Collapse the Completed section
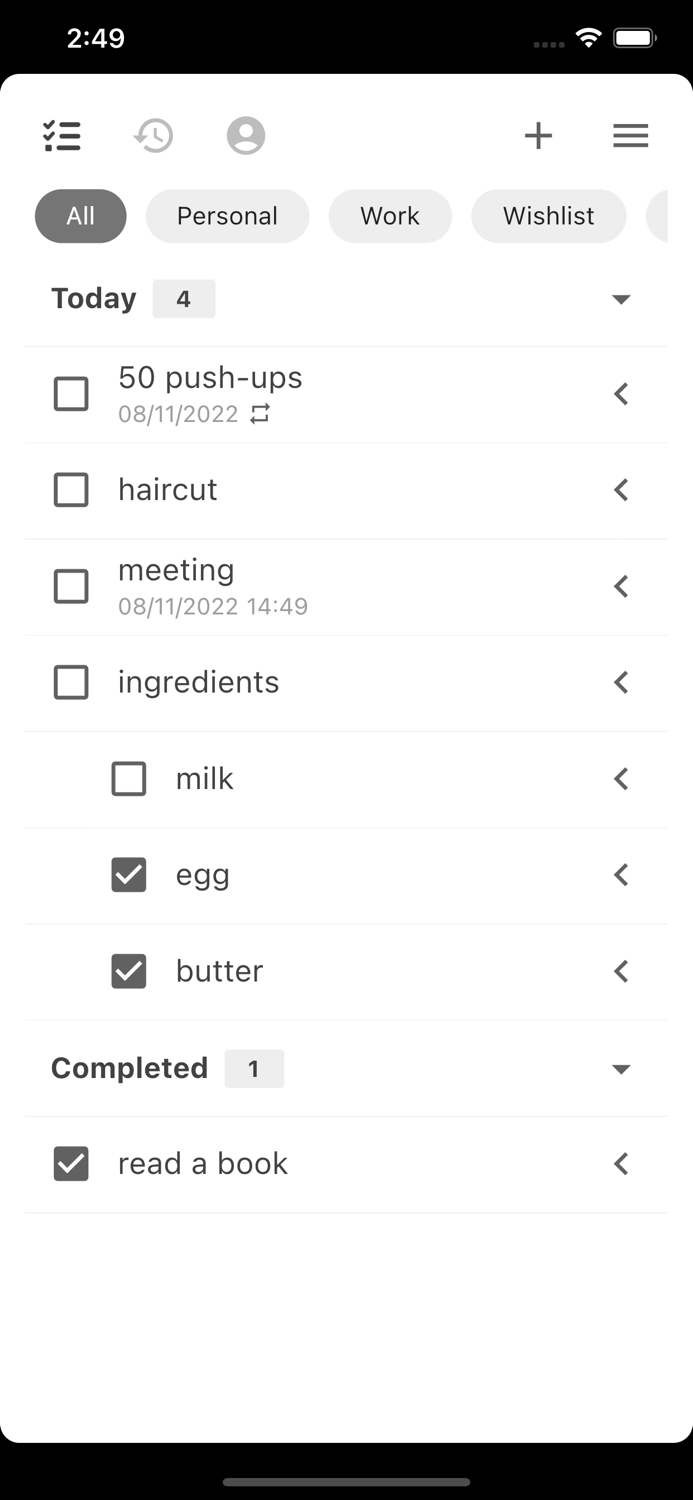Image resolution: width=693 pixels, height=1500 pixels. (x=622, y=1068)
